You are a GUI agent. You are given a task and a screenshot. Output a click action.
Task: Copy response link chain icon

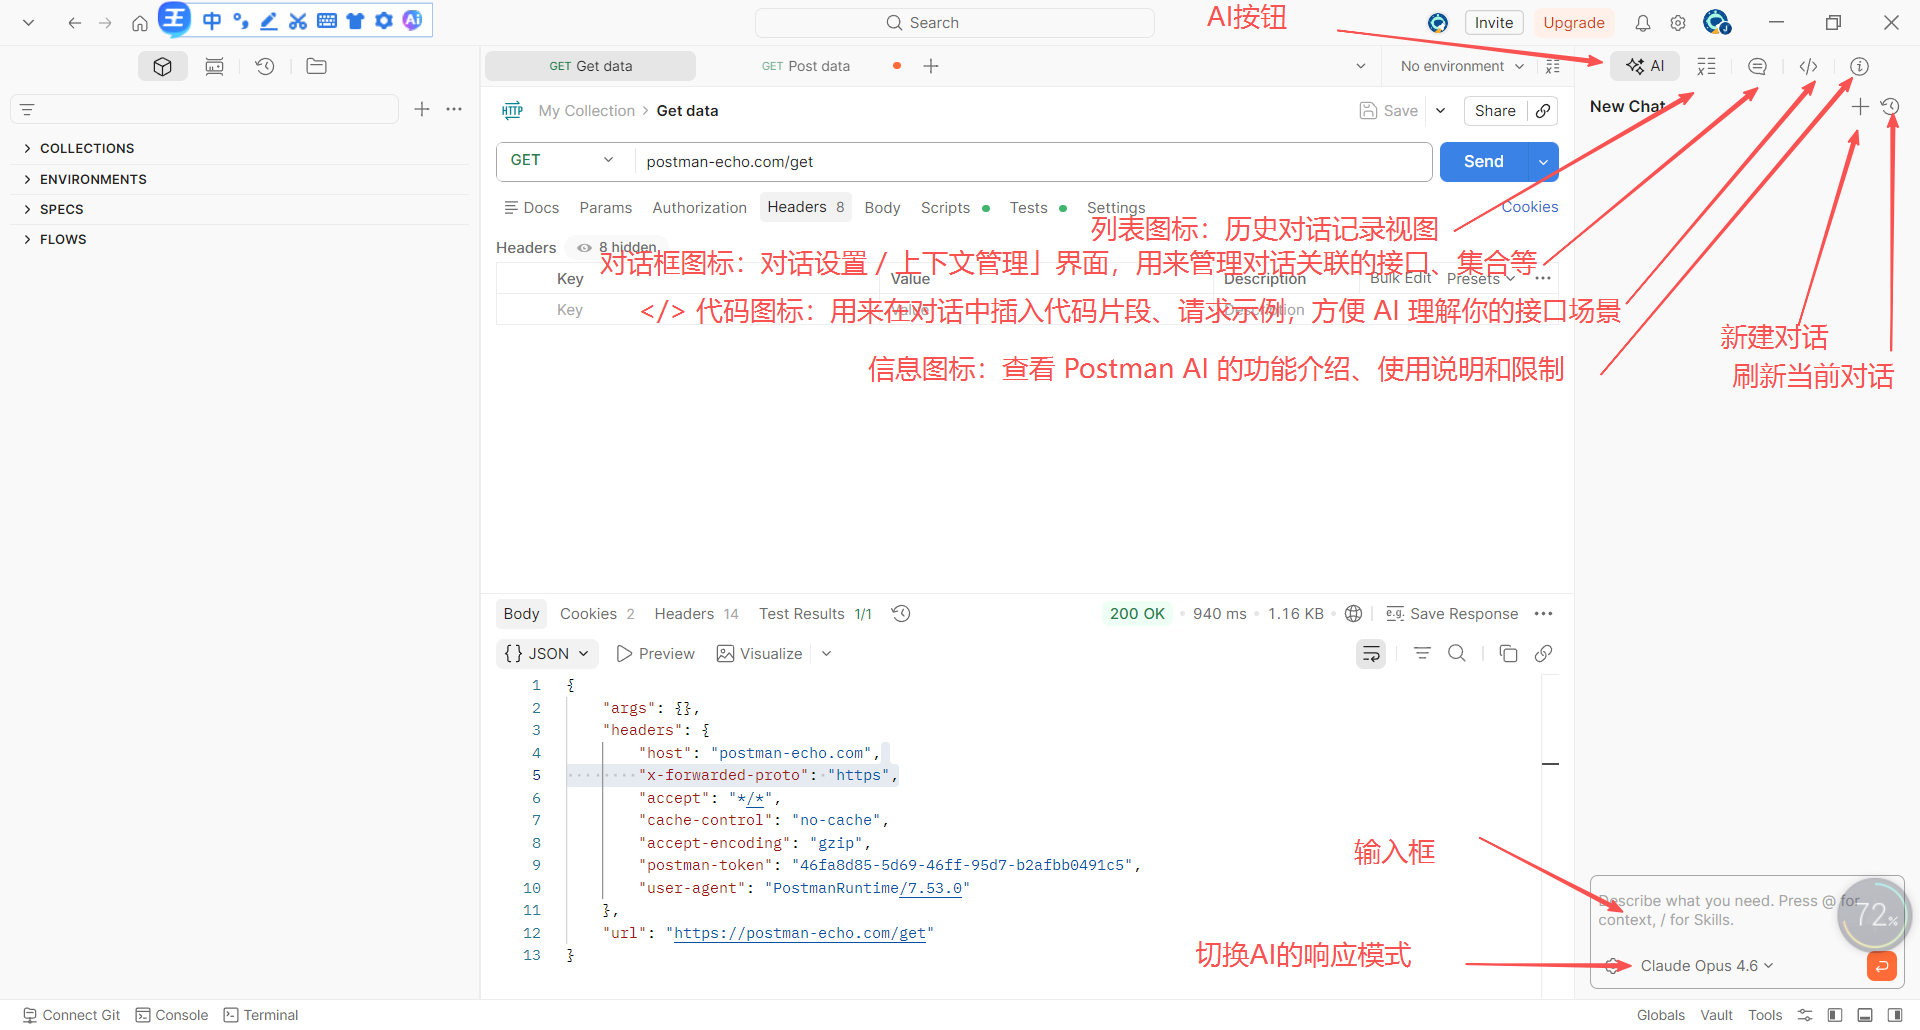click(1543, 654)
